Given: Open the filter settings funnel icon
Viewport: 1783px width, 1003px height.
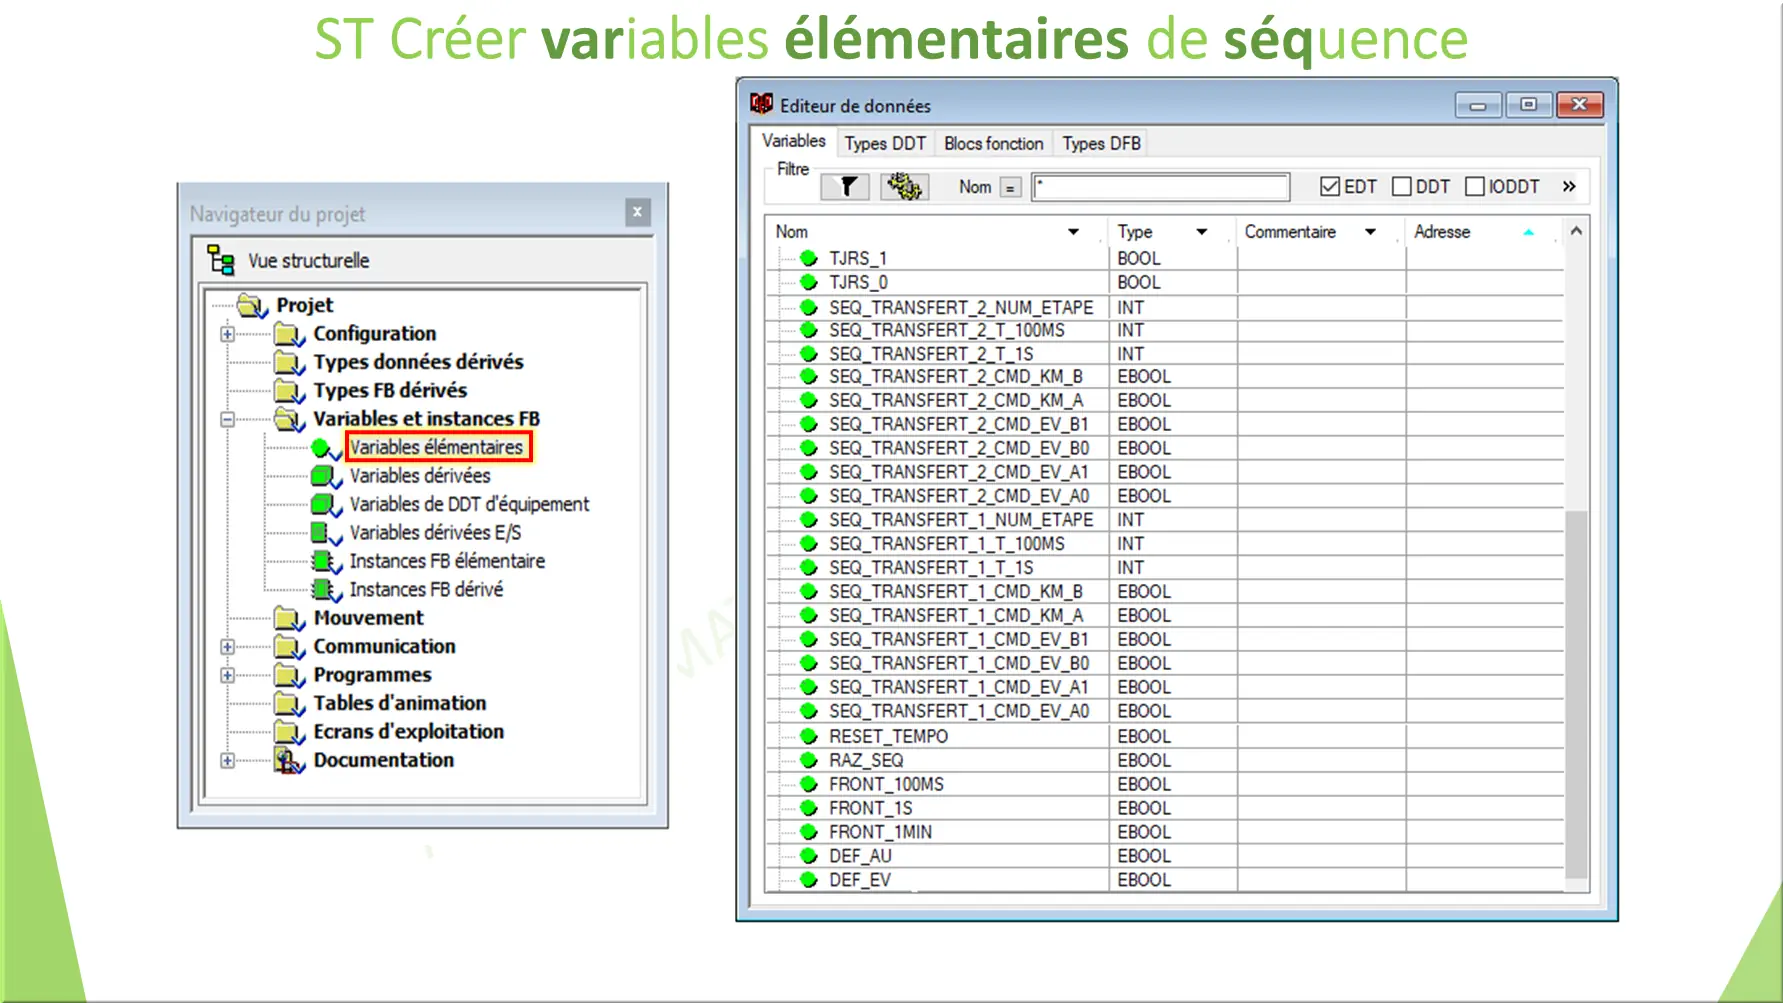Looking at the screenshot, I should [x=843, y=186].
